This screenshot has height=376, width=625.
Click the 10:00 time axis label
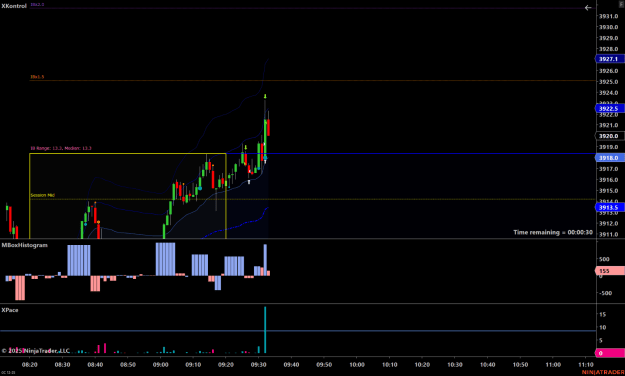(x=357, y=364)
